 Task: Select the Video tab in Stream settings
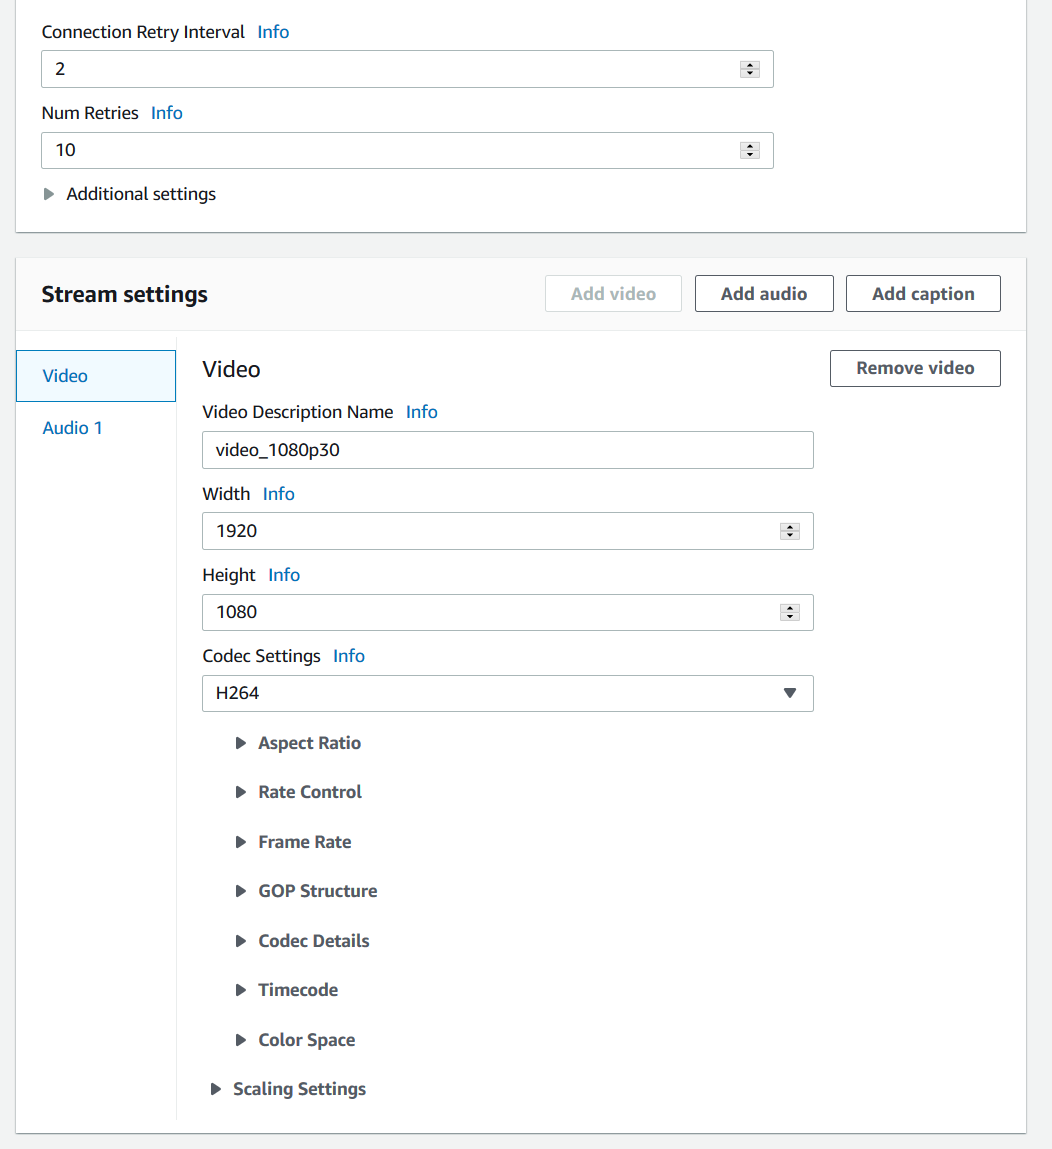pos(96,376)
